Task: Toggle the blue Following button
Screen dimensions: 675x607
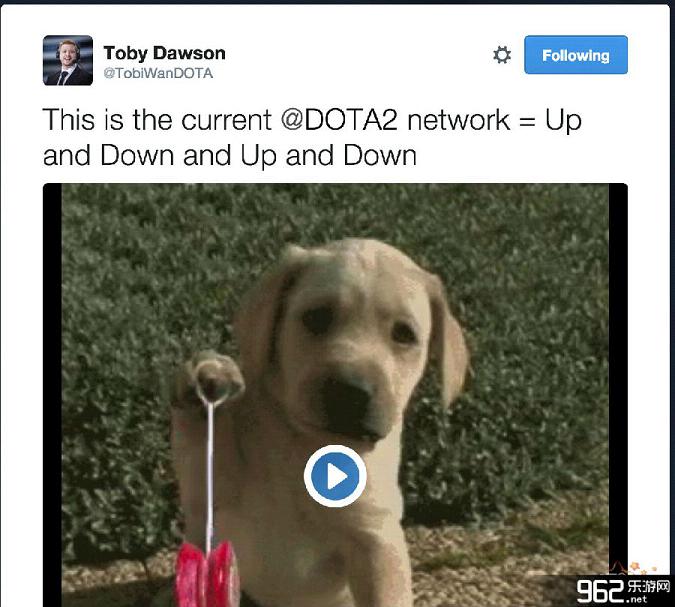Action: click(x=576, y=55)
